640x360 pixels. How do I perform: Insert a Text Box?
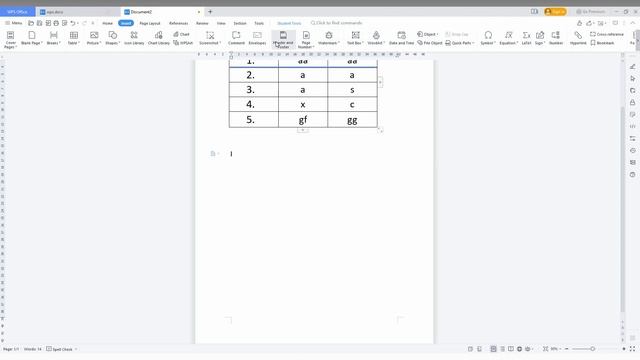pyautogui.click(x=355, y=38)
